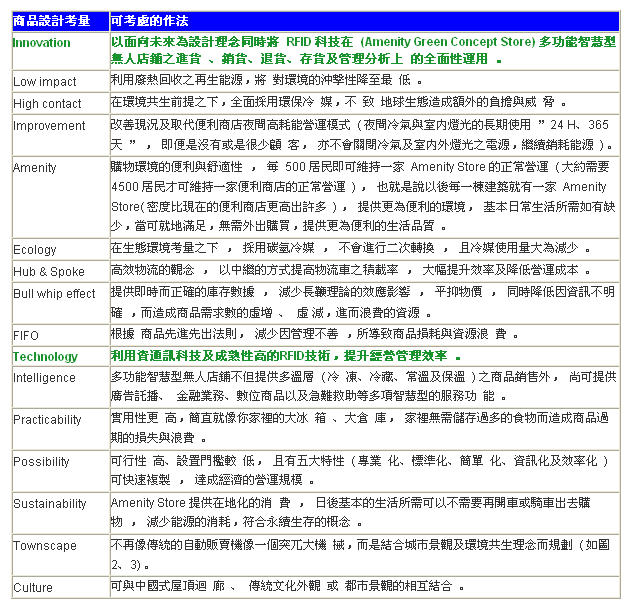
Task: Click the Bull whip effect label
Action: (54, 294)
